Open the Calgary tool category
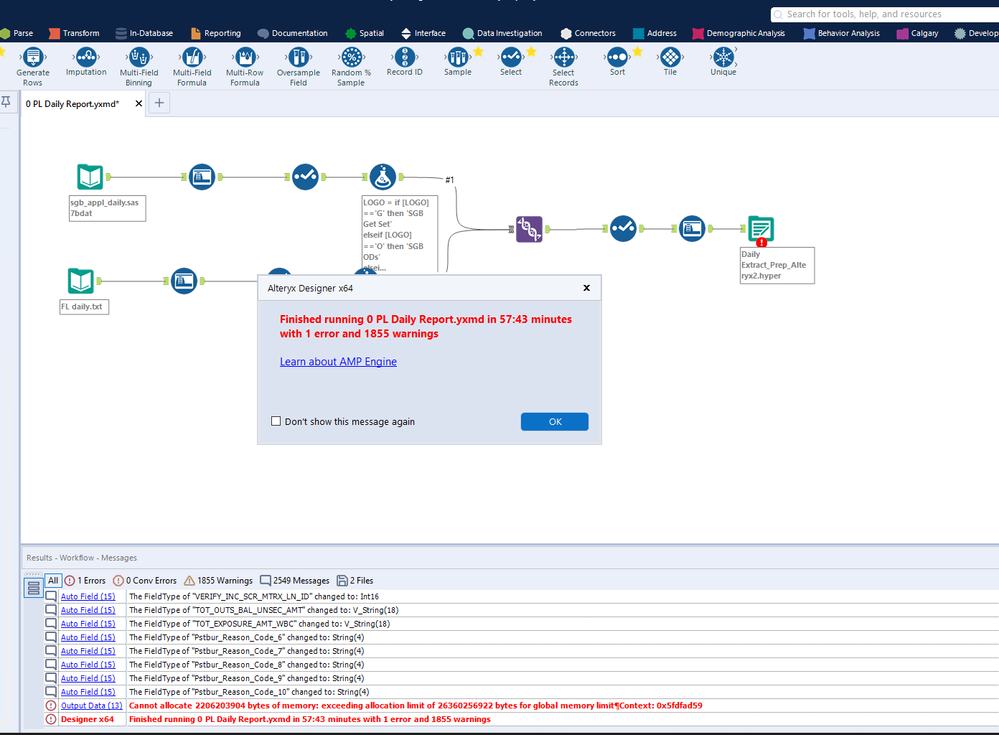Screen dimensions: 999x735 [x=917, y=33]
